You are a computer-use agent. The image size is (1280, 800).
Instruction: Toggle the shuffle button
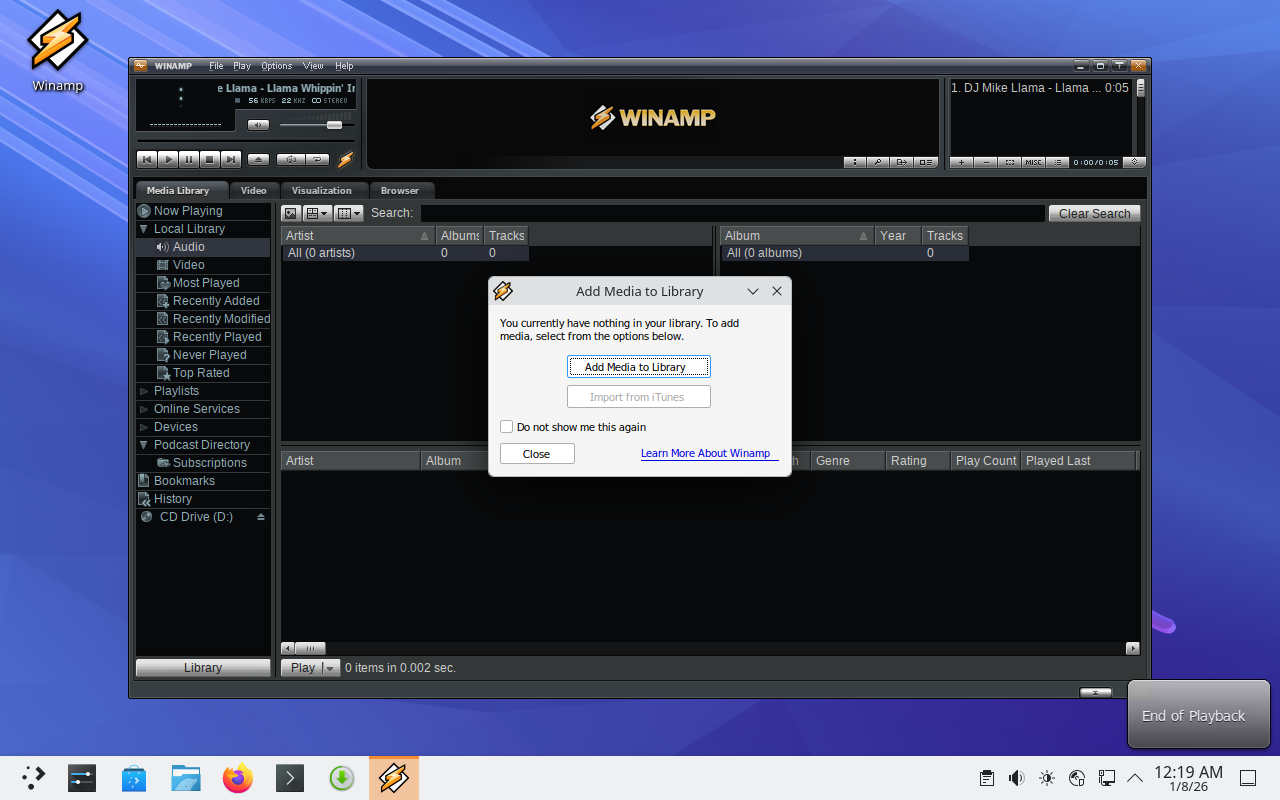tap(291, 159)
